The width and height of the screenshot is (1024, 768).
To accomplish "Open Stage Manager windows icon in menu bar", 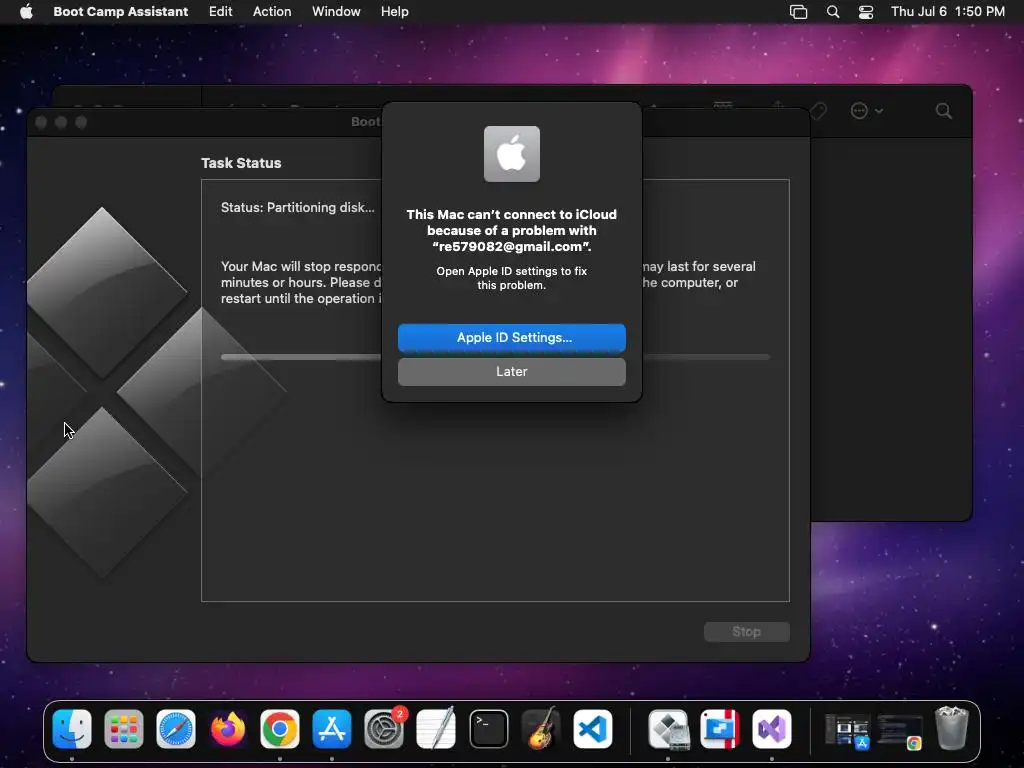I will coord(799,12).
